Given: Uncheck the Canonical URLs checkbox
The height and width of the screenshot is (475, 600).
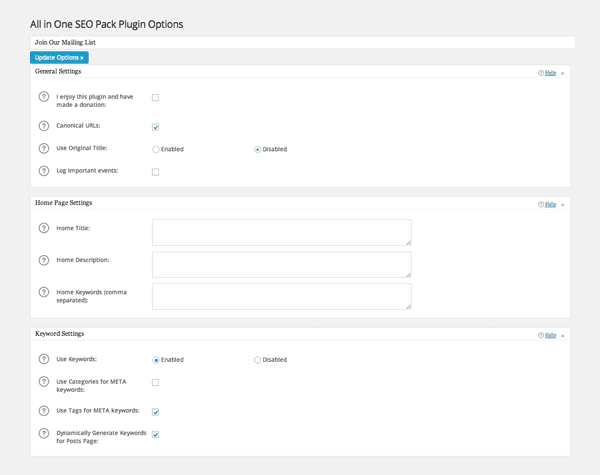Looking at the screenshot, I should [155, 127].
